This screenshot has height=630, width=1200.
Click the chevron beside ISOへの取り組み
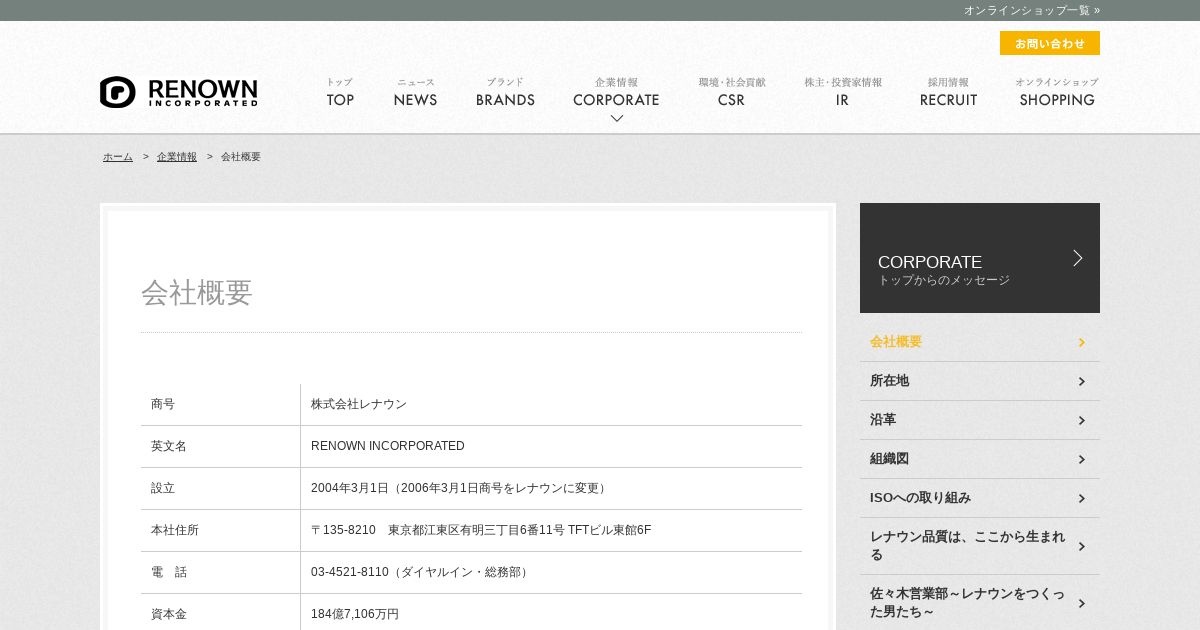[1082, 499]
